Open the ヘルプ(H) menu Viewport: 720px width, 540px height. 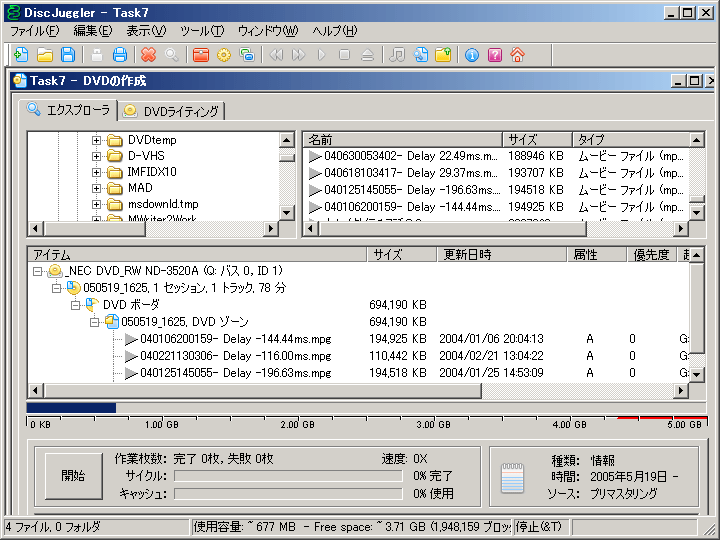coord(334,31)
